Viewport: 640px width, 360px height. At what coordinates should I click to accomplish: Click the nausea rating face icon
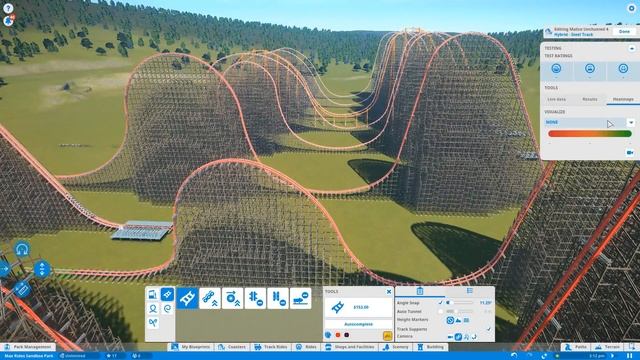623,69
